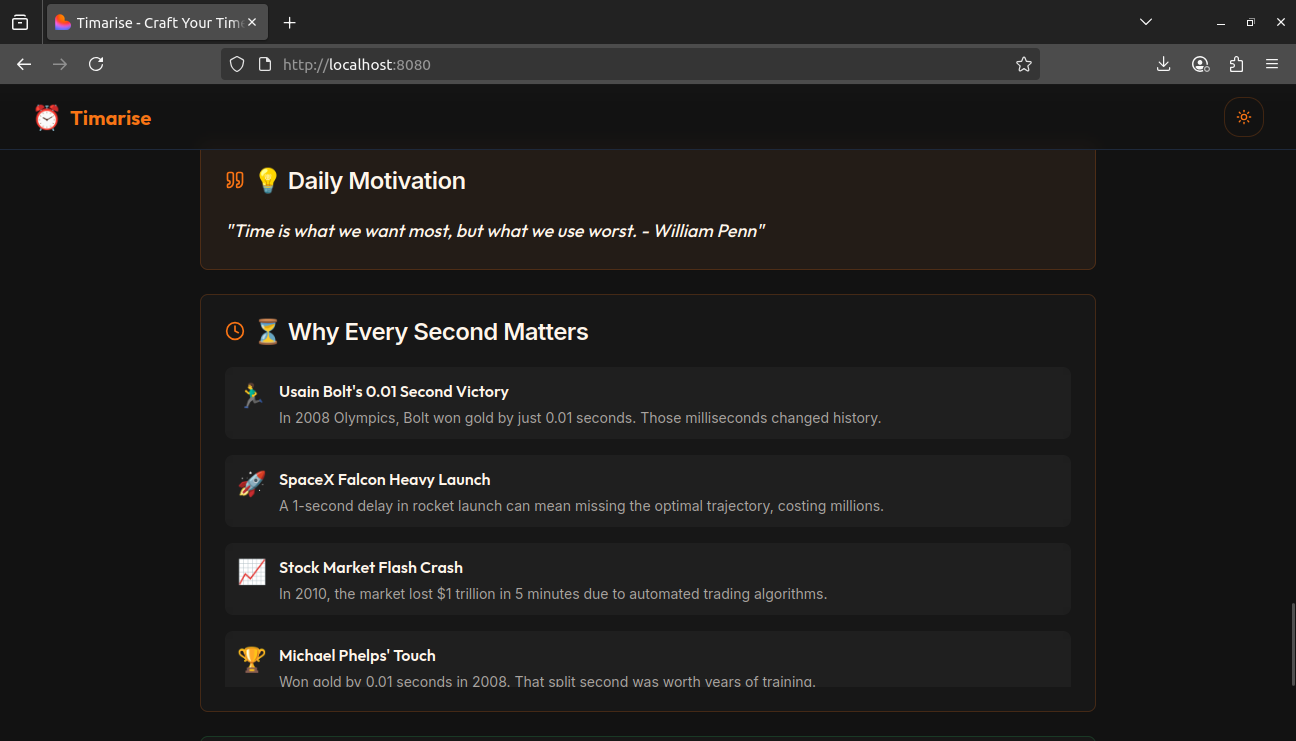
Task: Click the hourglass emoji icon
Action: 267,332
